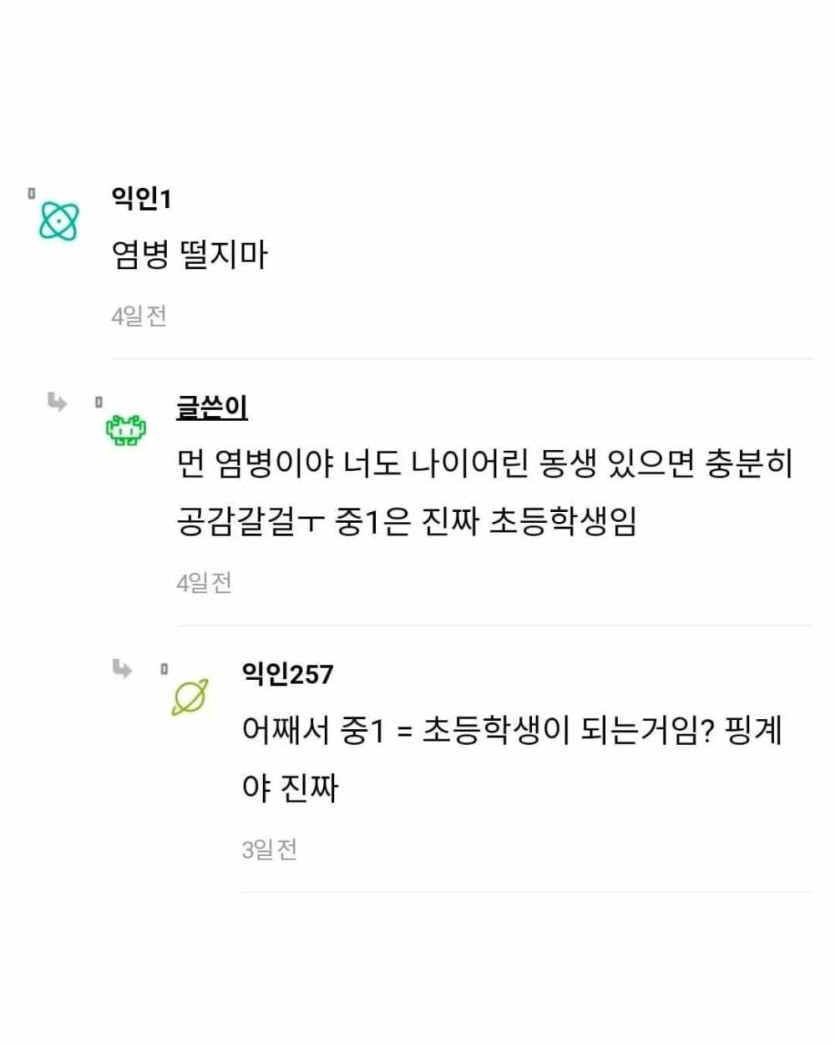Click the divider line below 익인1's comment
The height and width of the screenshot is (1044, 835).
[461, 359]
